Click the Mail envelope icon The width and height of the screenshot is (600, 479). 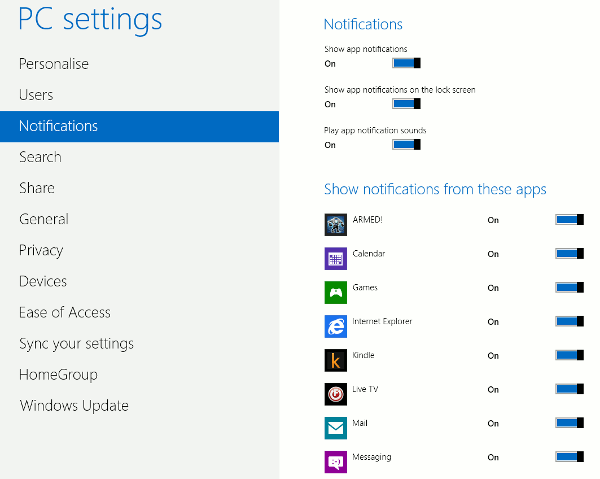(336, 428)
